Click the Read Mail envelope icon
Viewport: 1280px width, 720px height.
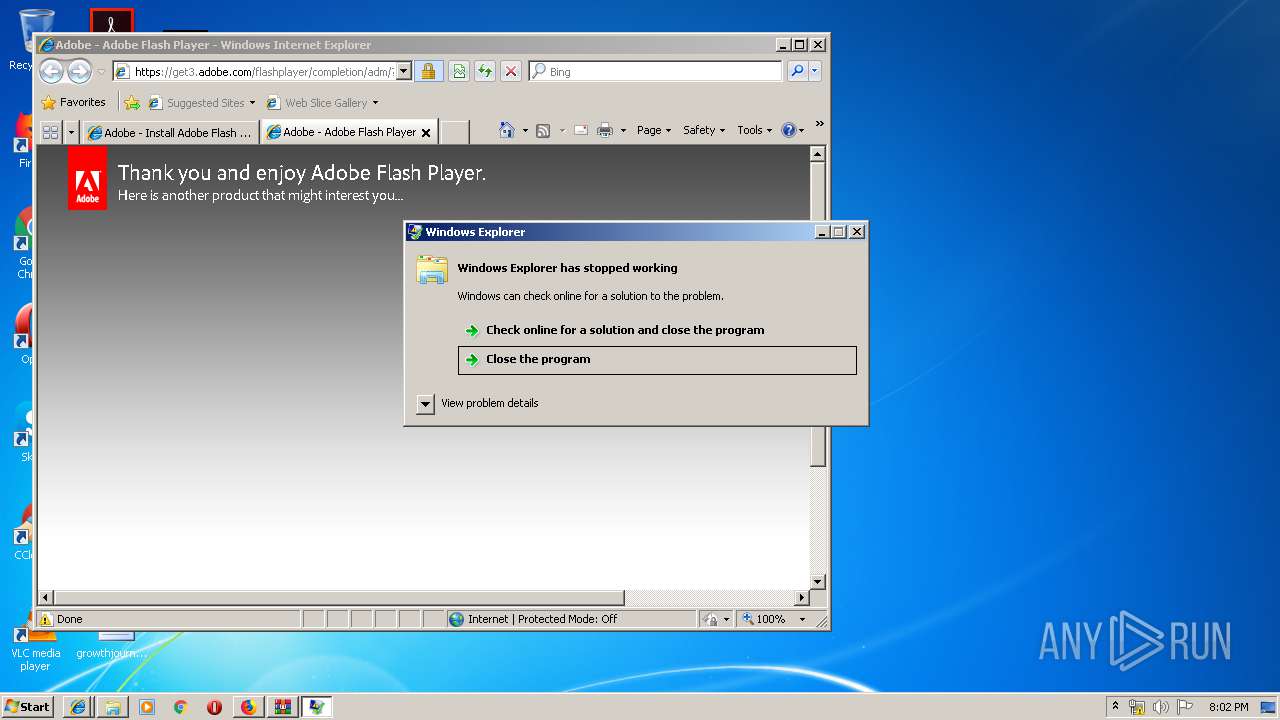[580, 130]
